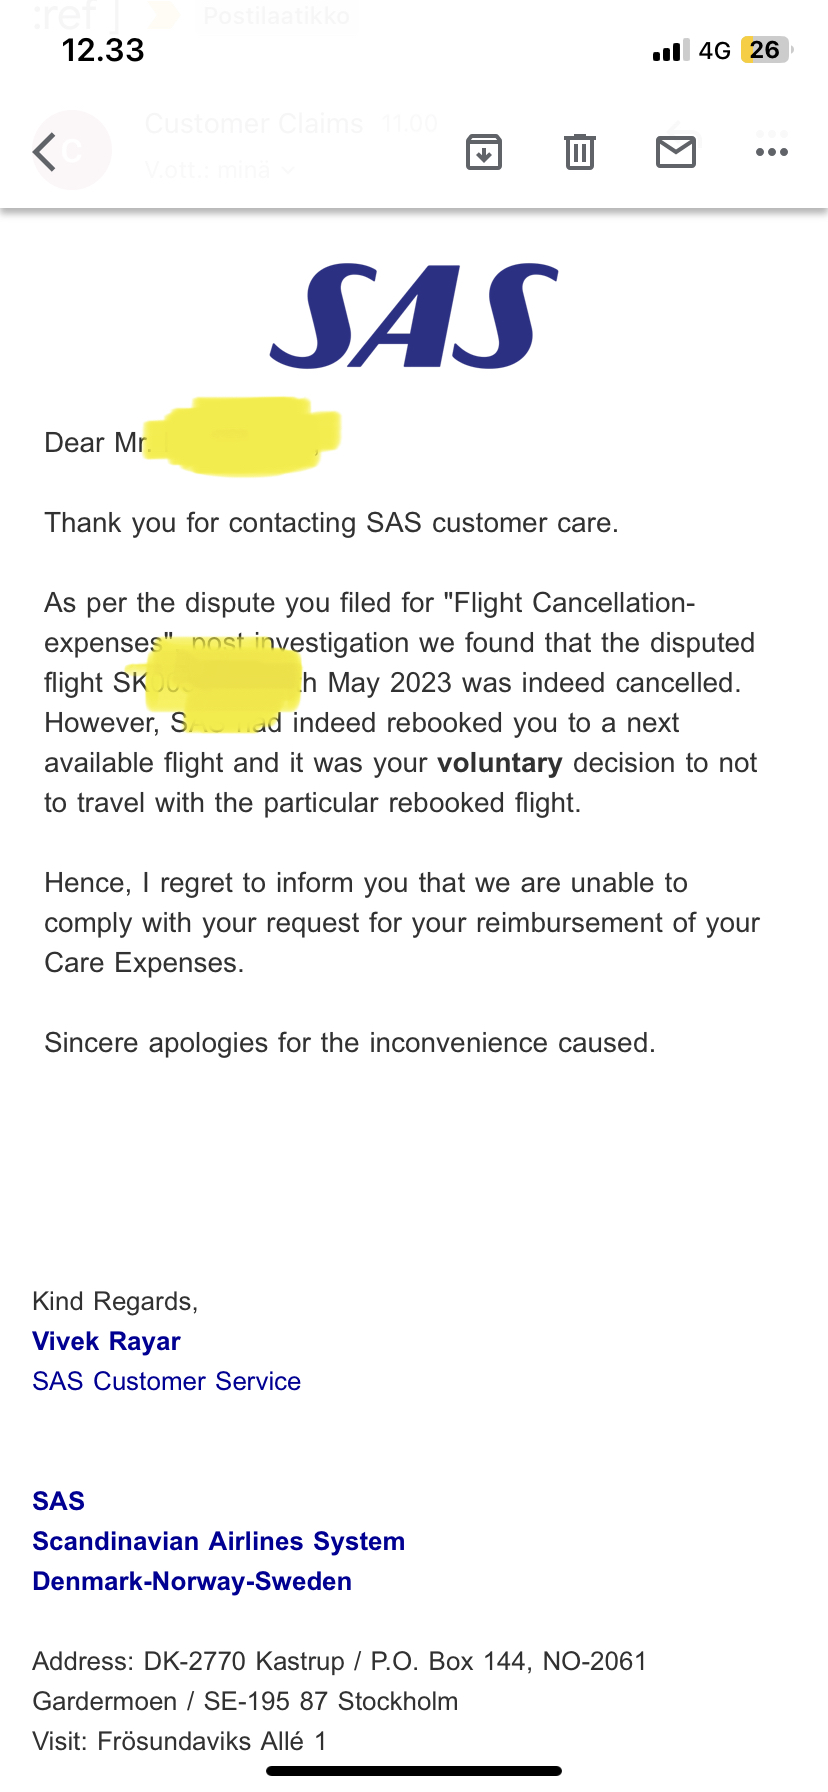This screenshot has width=828, height=1792.
Task: Tap the back arrow to leave email
Action: [x=45, y=152]
